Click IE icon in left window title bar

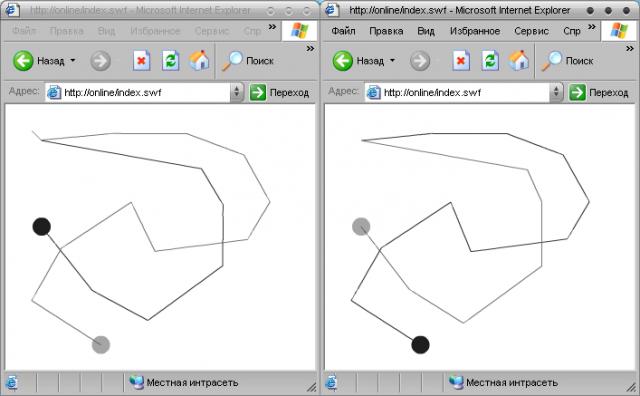(x=12, y=9)
